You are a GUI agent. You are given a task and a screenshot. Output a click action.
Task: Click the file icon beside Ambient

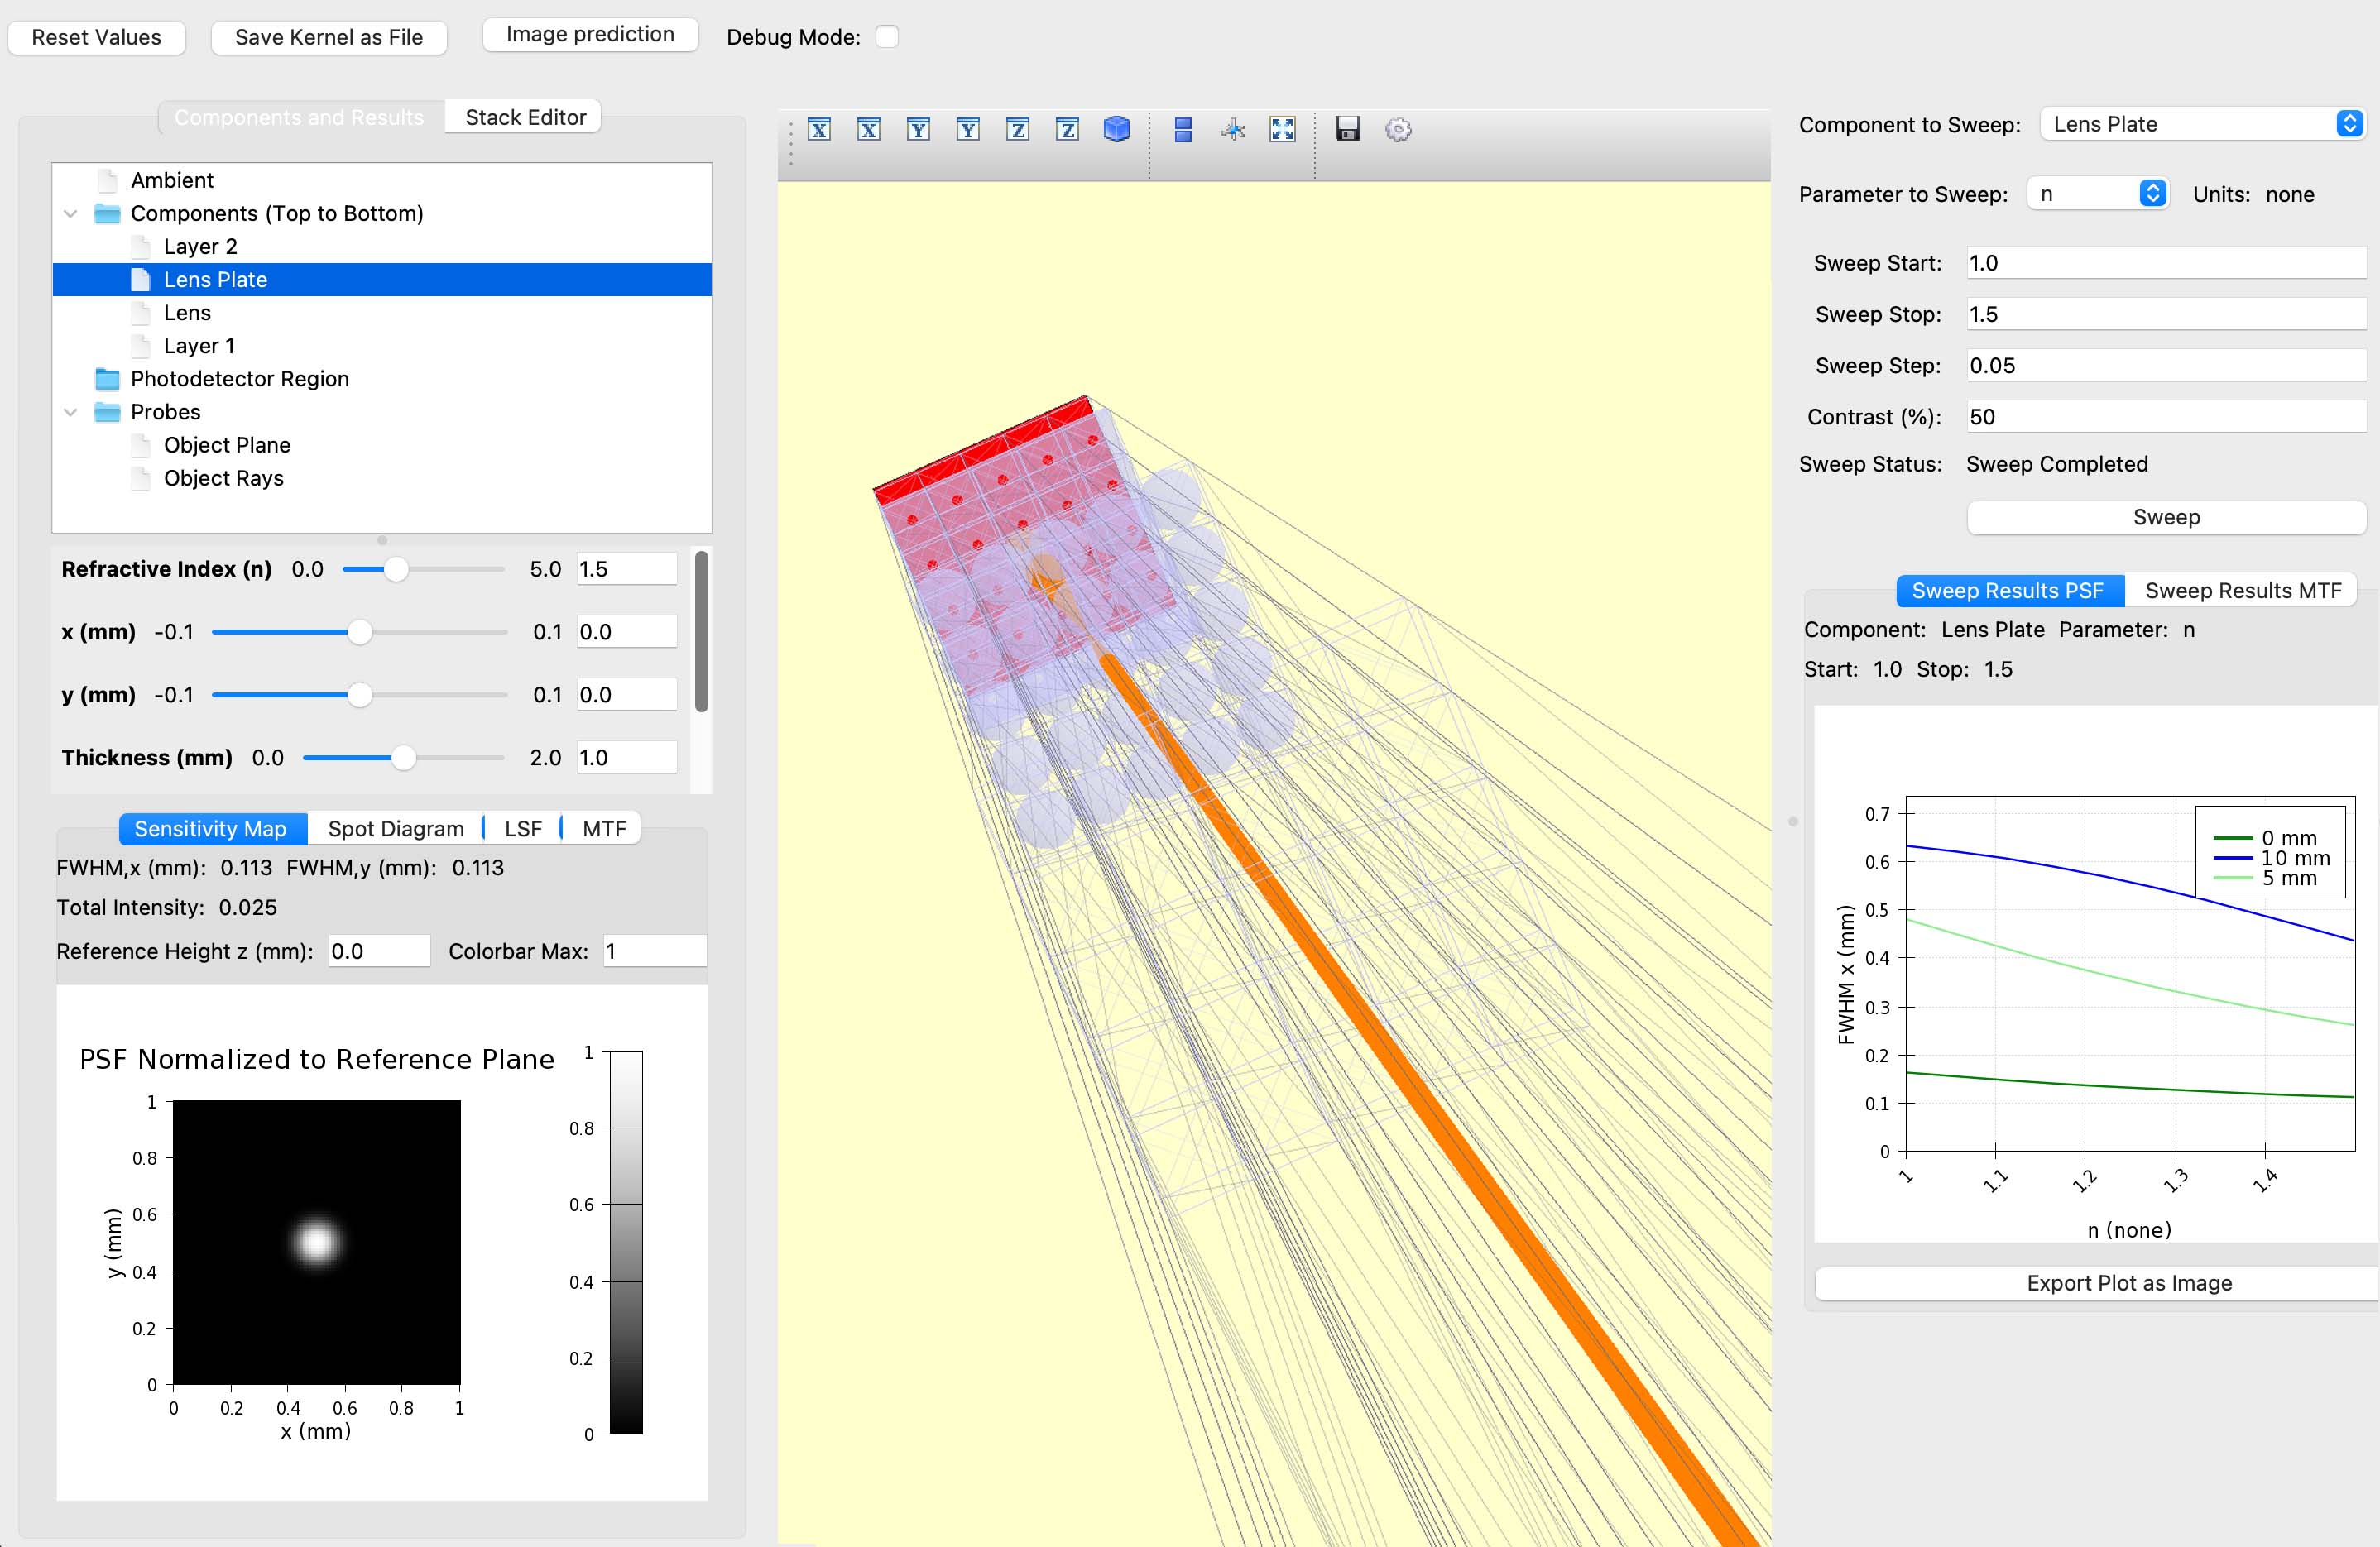(108, 180)
